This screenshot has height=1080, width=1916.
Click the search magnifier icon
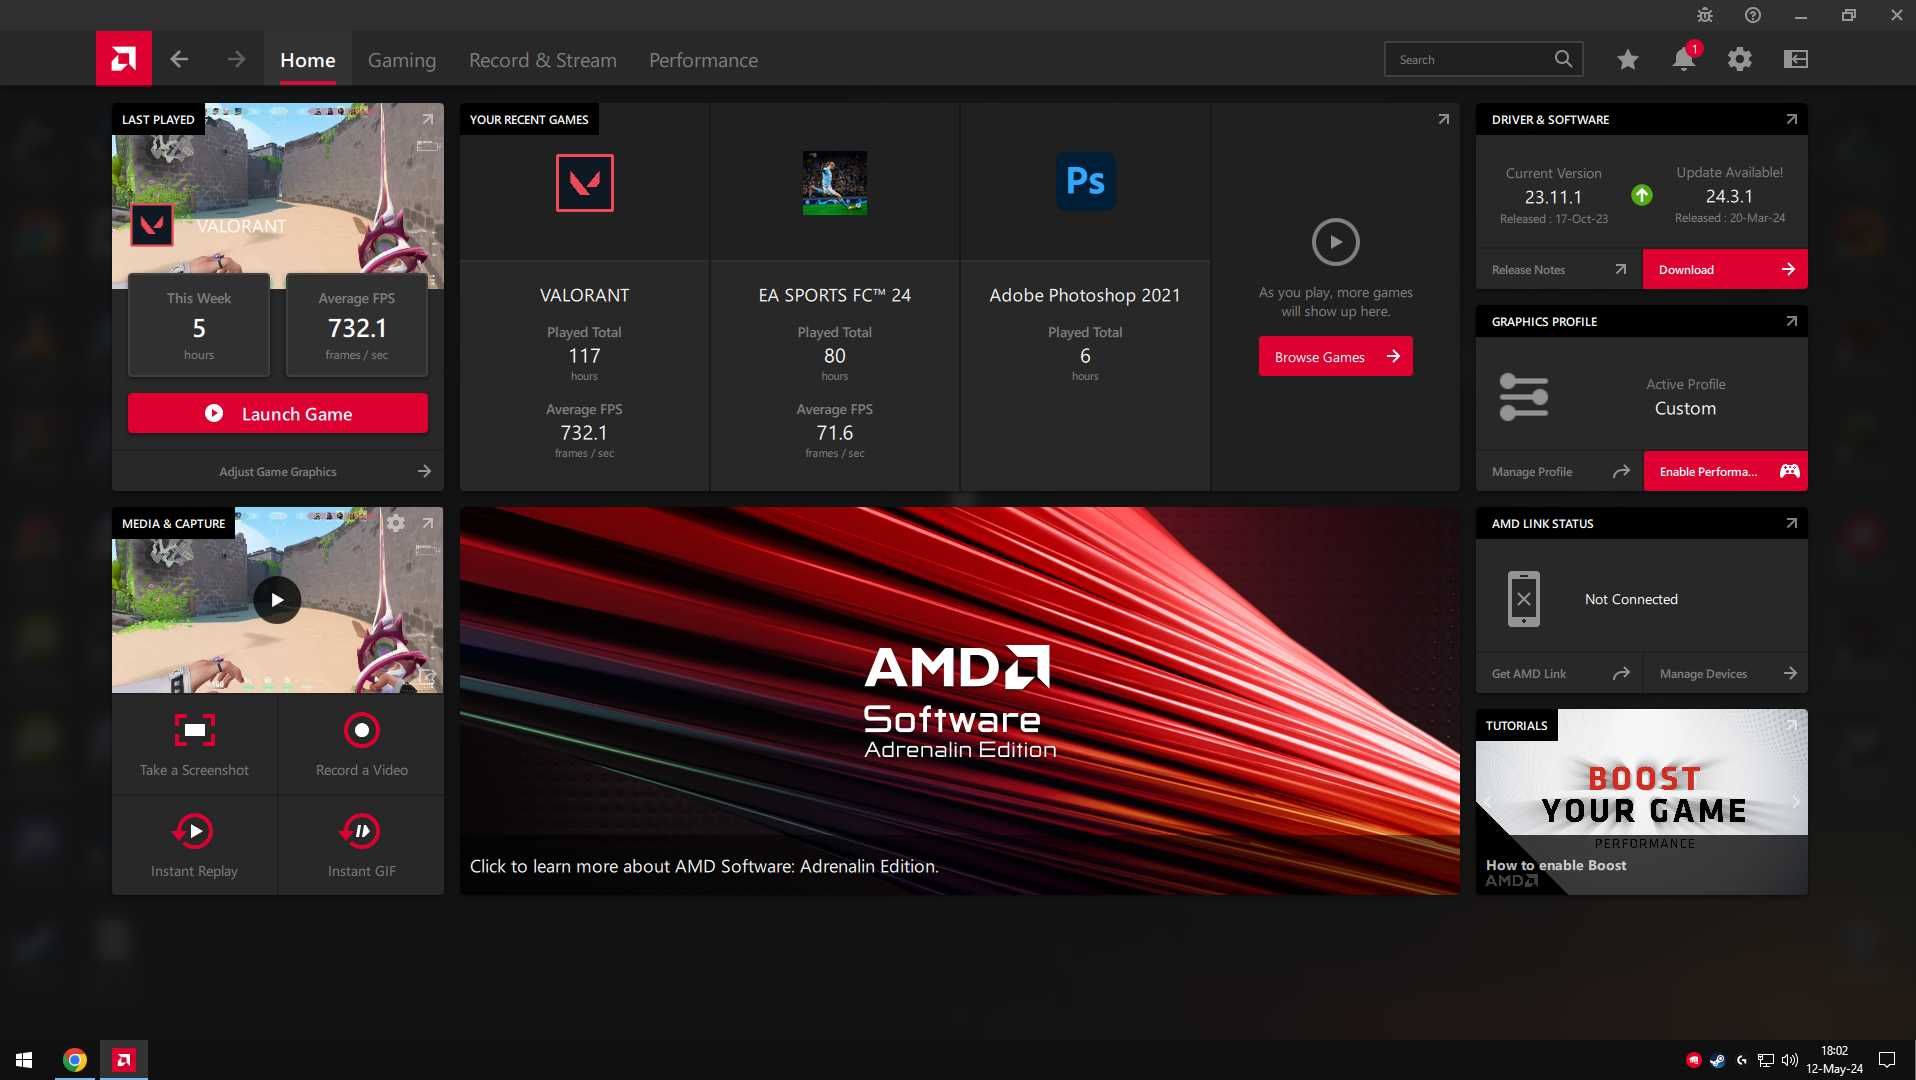point(1564,59)
